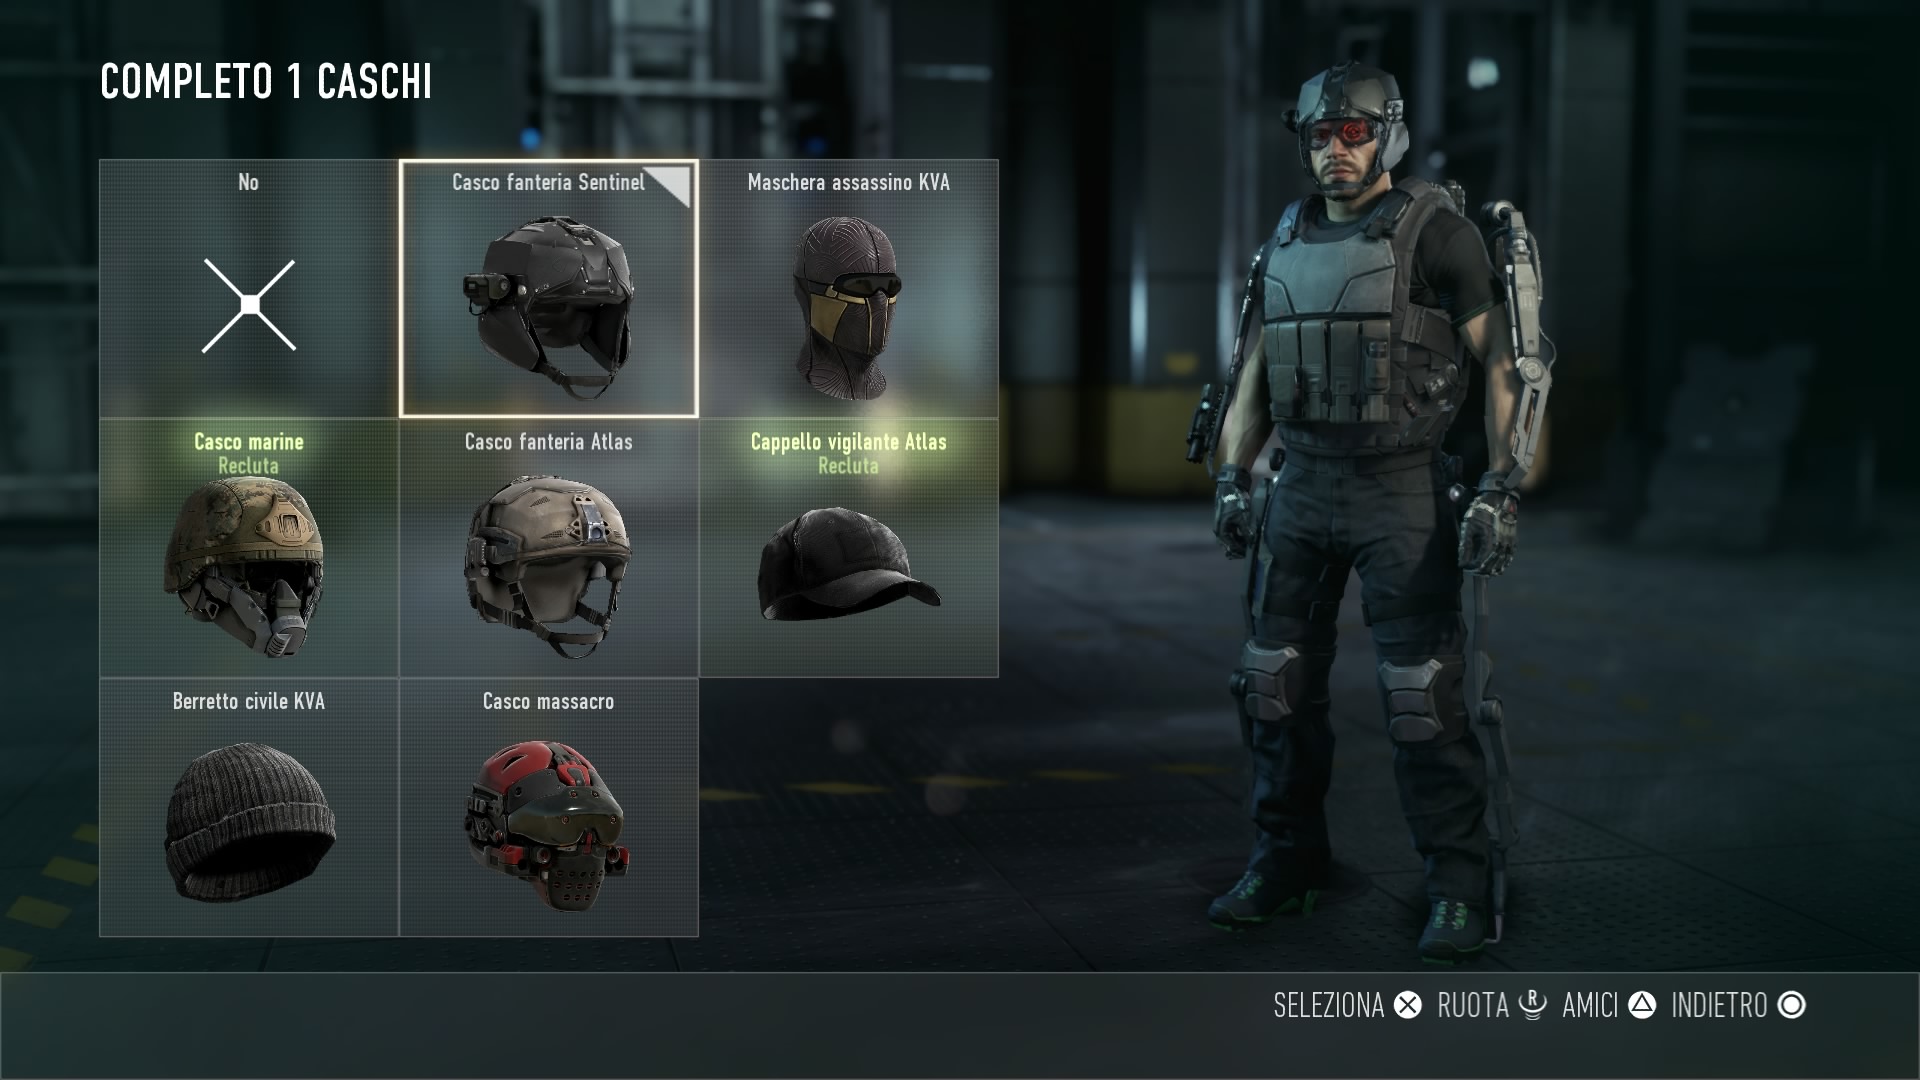Click the 'Casco marine' title text
Screen dimensions: 1920x1080
pyautogui.click(x=249, y=442)
